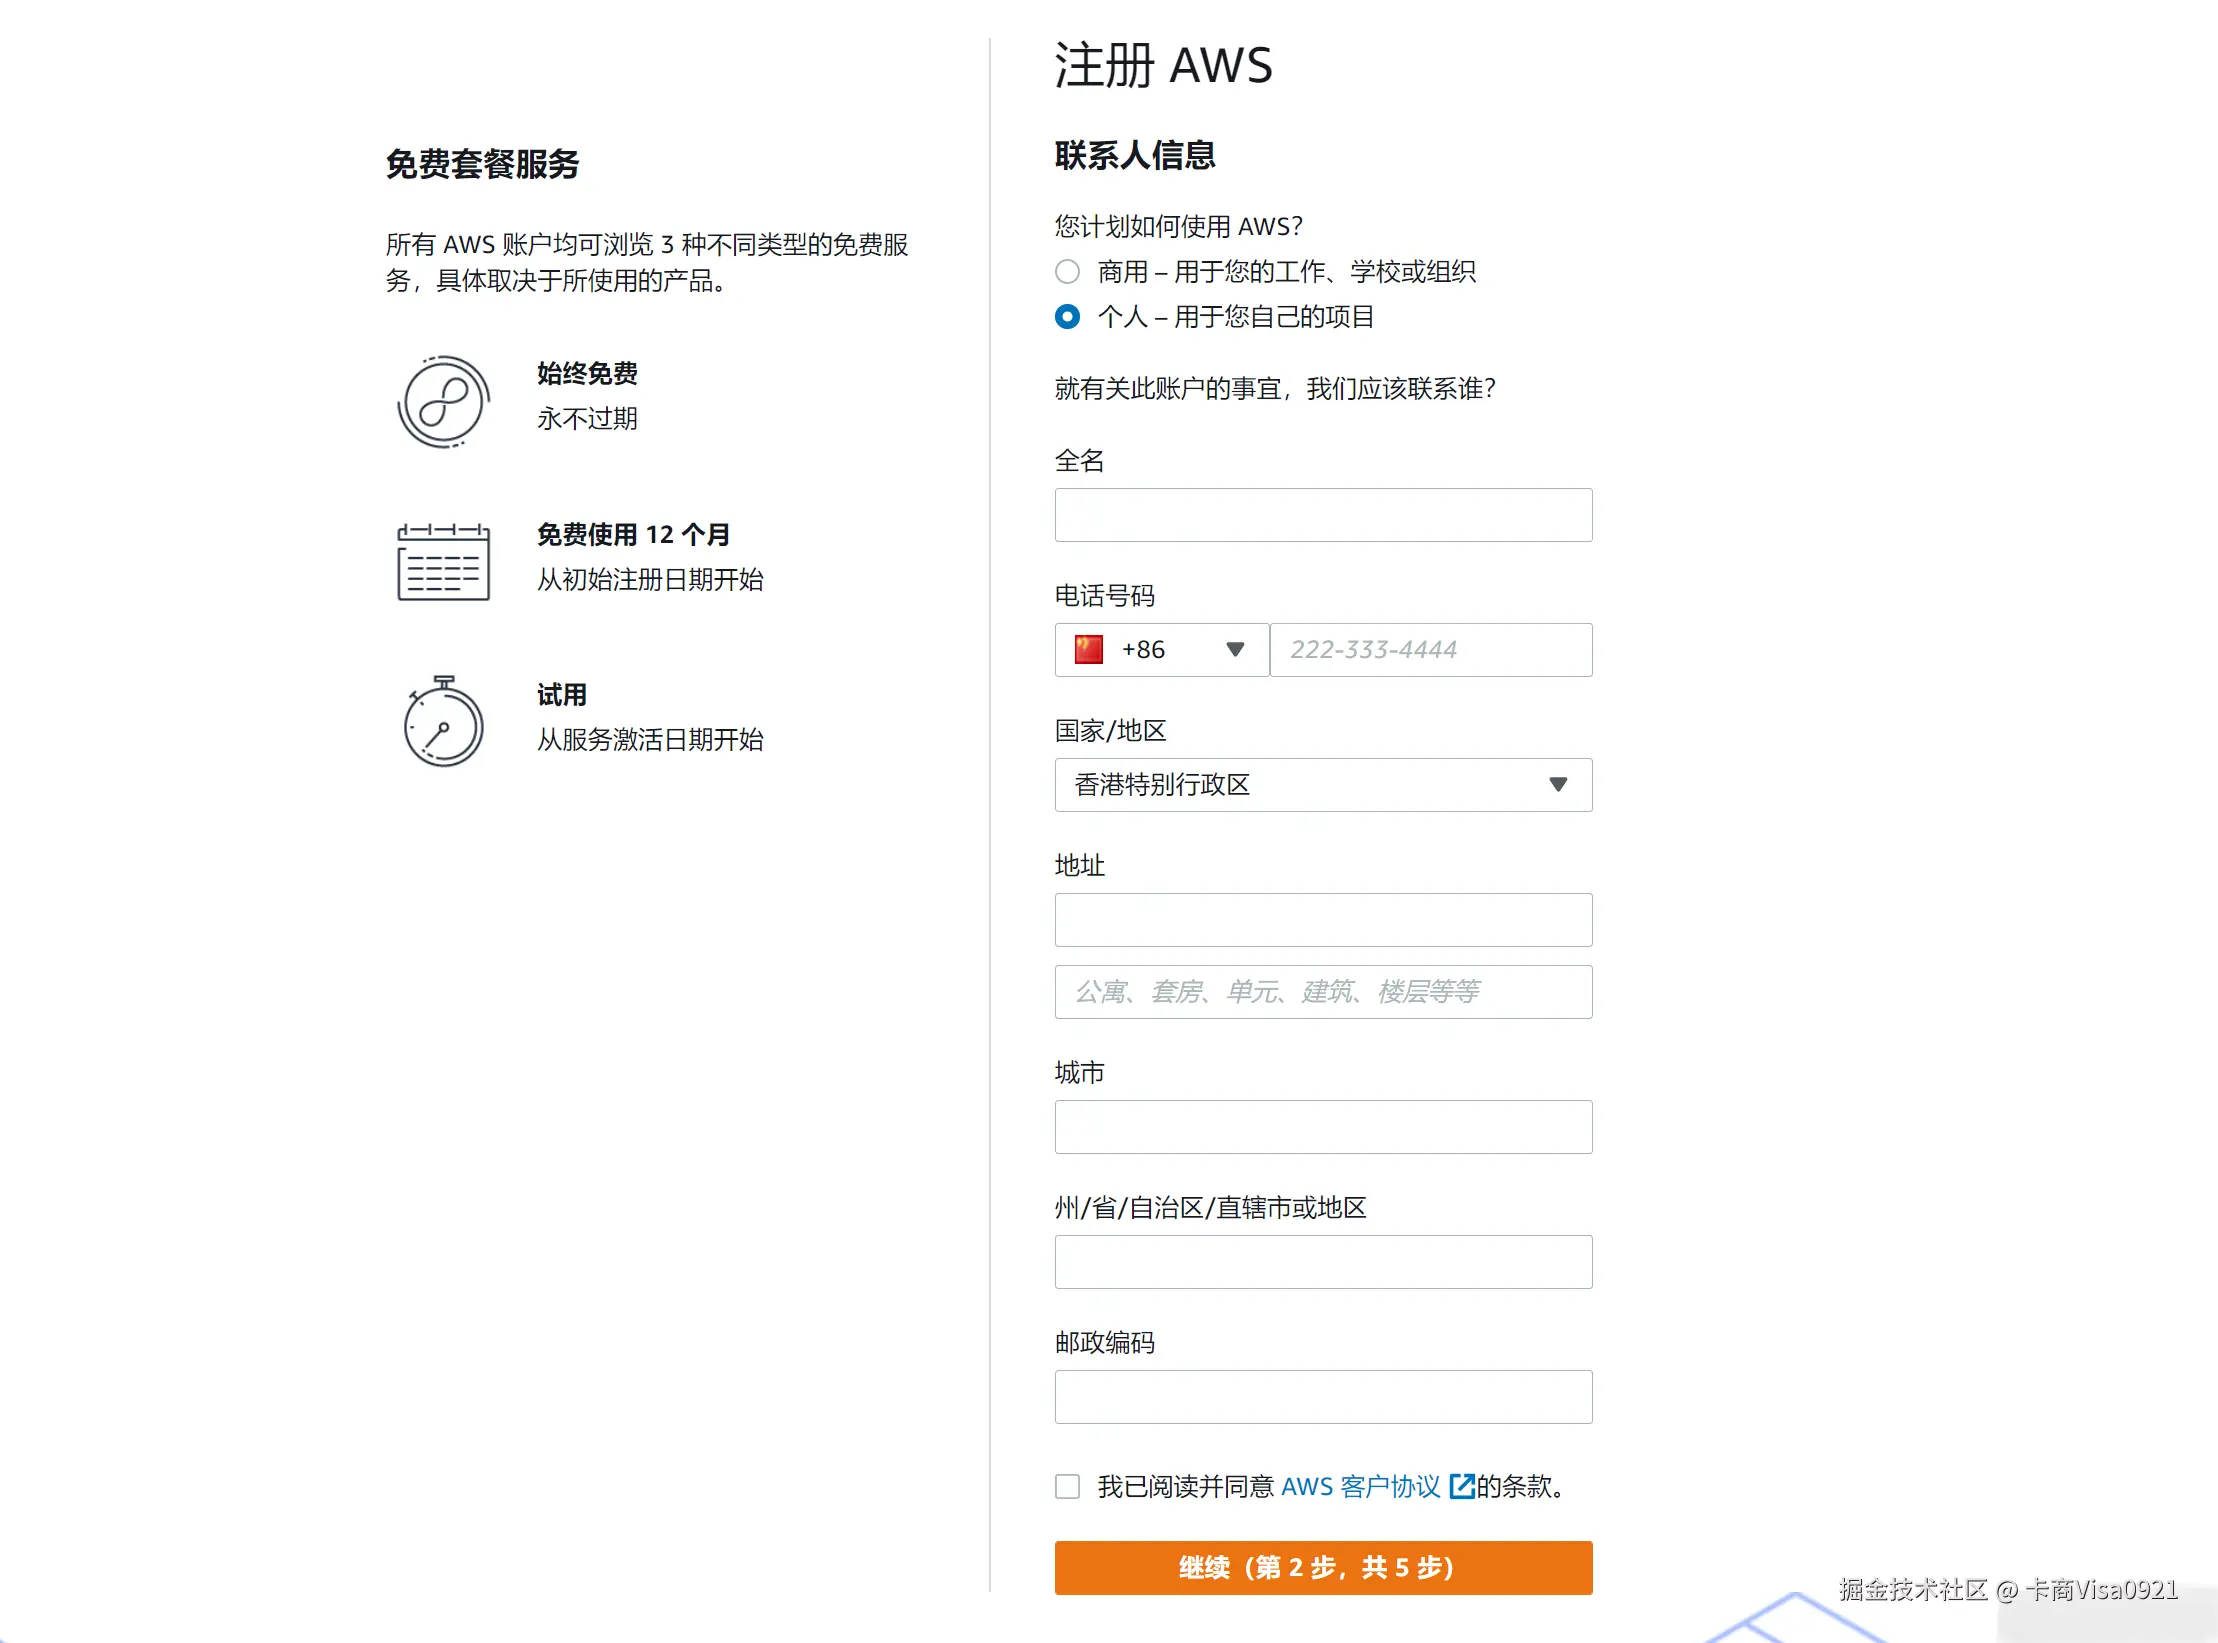Click the 全名 full name field
Screen dimensions: 2218x1643
[1322, 515]
